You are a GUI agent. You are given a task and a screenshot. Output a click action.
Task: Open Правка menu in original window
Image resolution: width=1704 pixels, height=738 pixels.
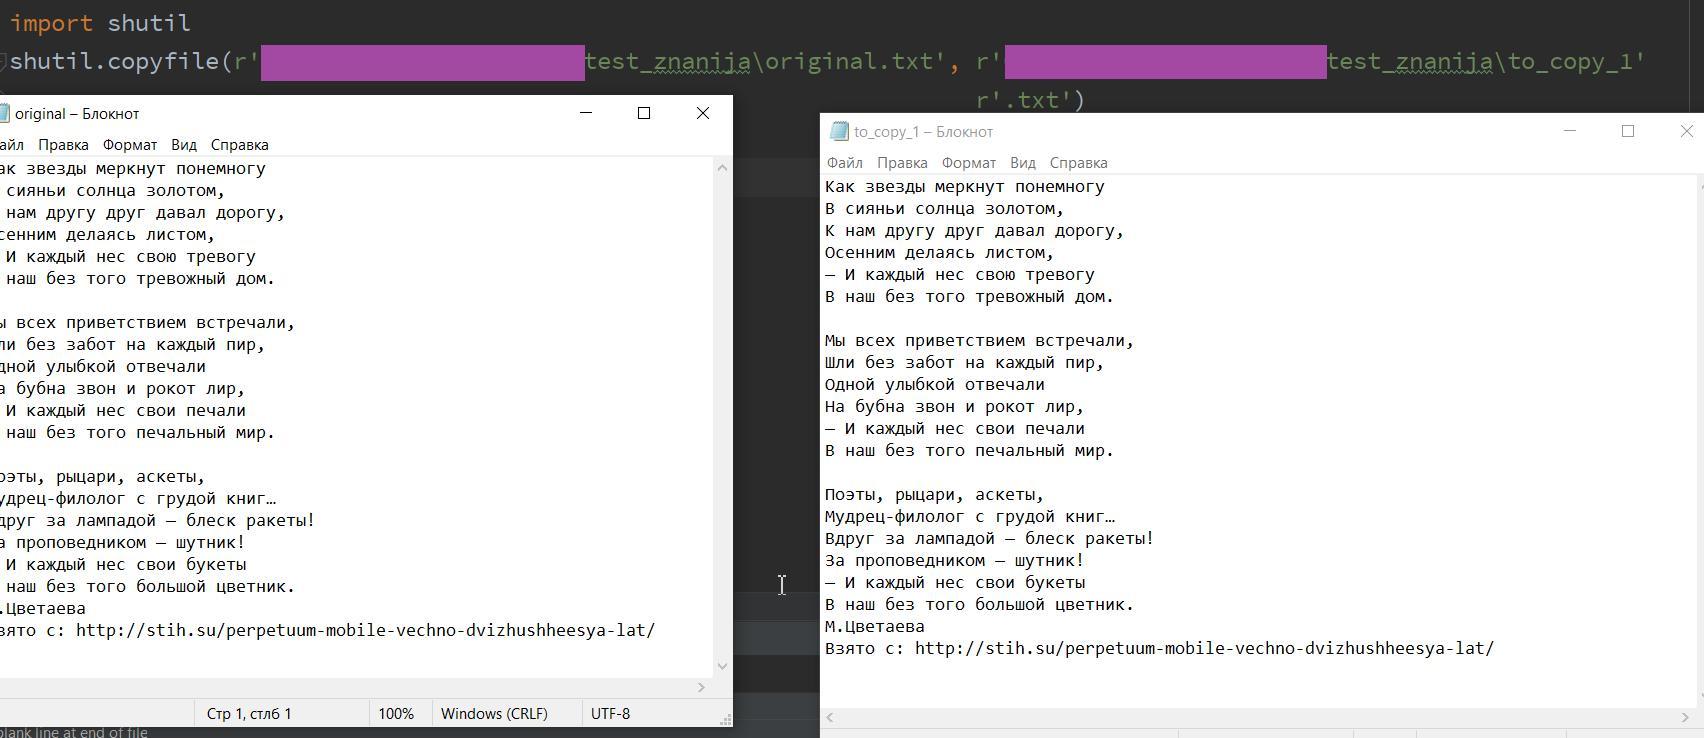[x=63, y=145]
